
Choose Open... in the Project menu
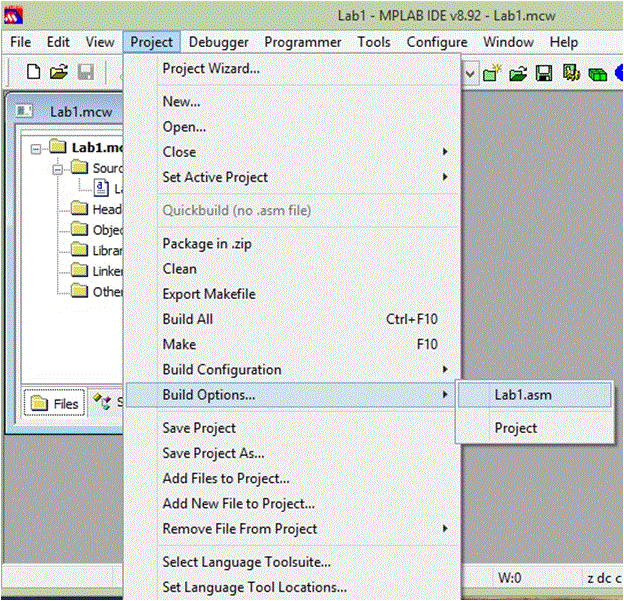click(x=293, y=127)
